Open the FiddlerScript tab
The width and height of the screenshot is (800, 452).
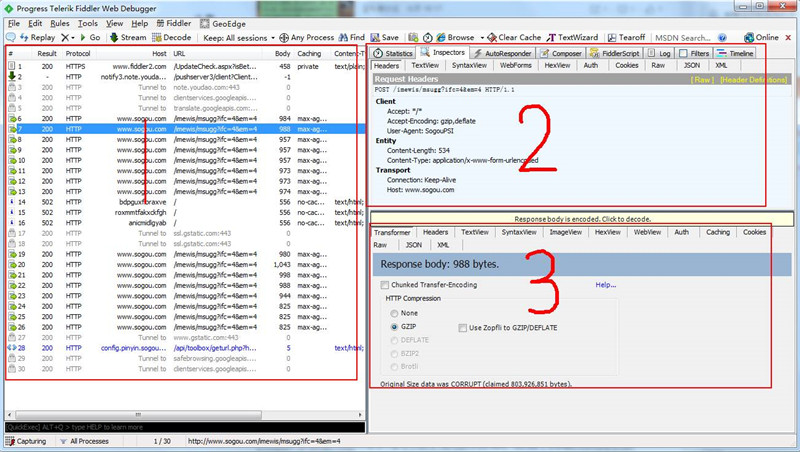(x=614, y=53)
